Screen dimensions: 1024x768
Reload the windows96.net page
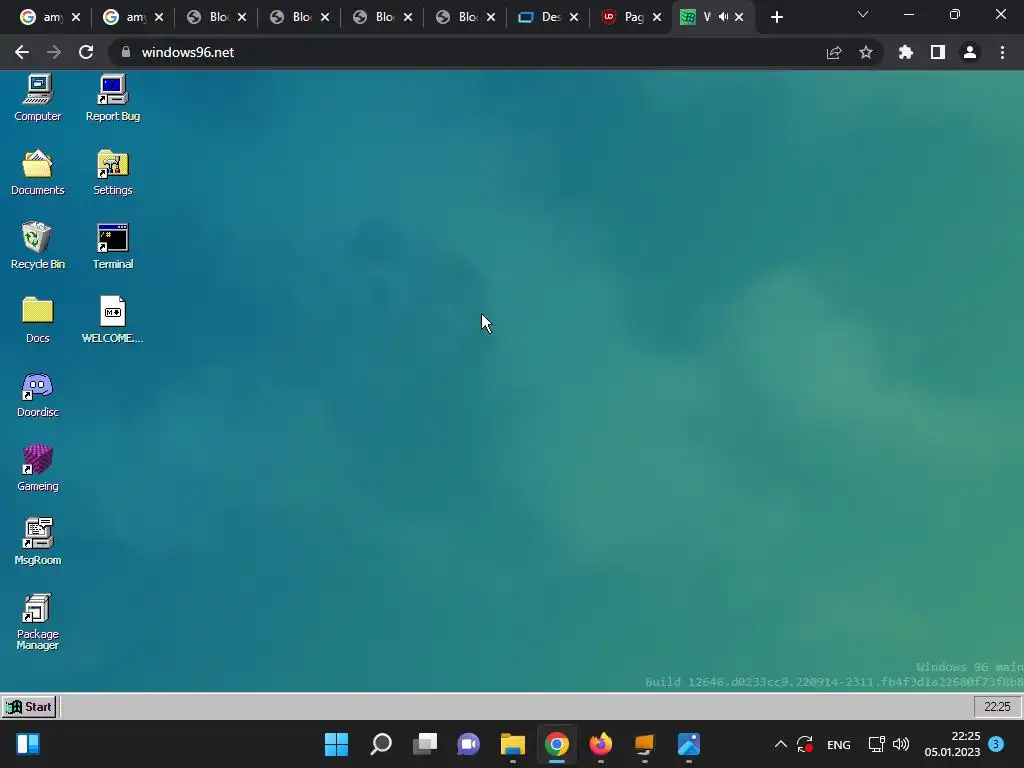pyautogui.click(x=86, y=52)
